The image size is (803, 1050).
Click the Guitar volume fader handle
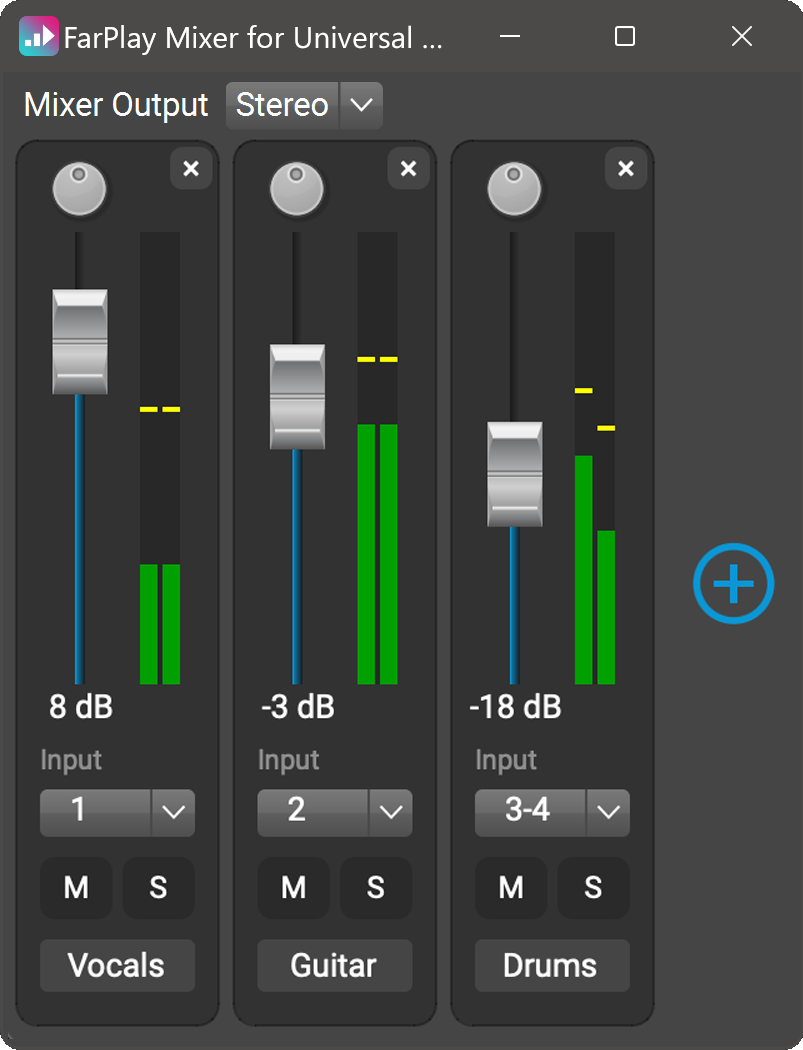(297, 397)
